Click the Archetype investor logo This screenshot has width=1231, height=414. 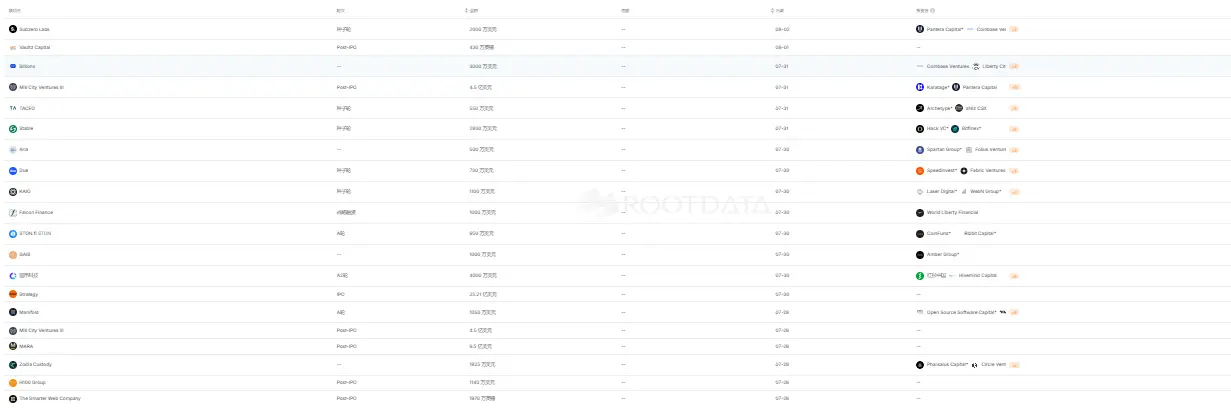(920, 108)
